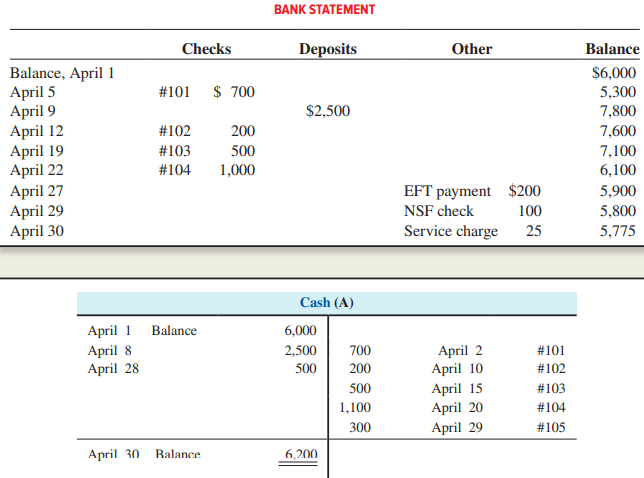Select the $2,500 deposit on April 9
Viewport: 644px width, 478px height.
328,111
